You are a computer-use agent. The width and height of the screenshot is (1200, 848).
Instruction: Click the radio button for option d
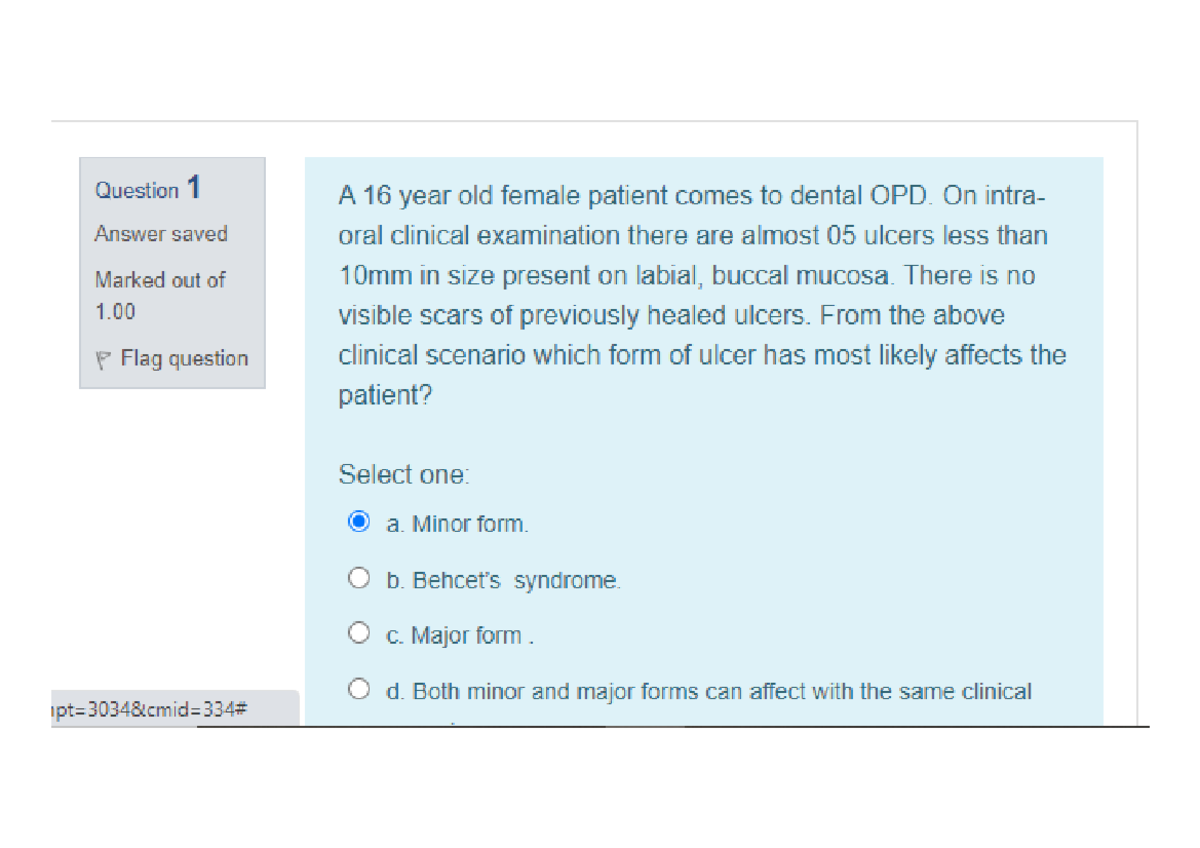pyautogui.click(x=359, y=687)
